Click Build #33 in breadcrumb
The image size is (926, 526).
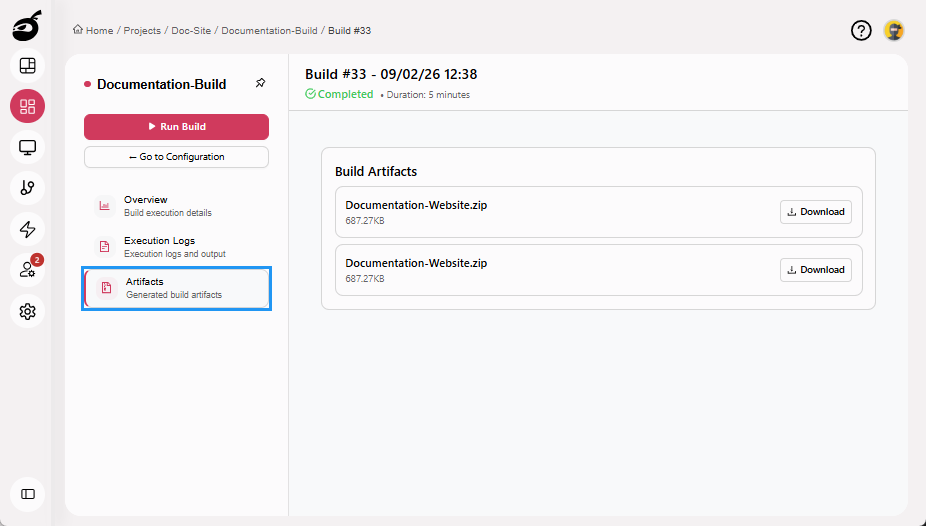pos(350,31)
